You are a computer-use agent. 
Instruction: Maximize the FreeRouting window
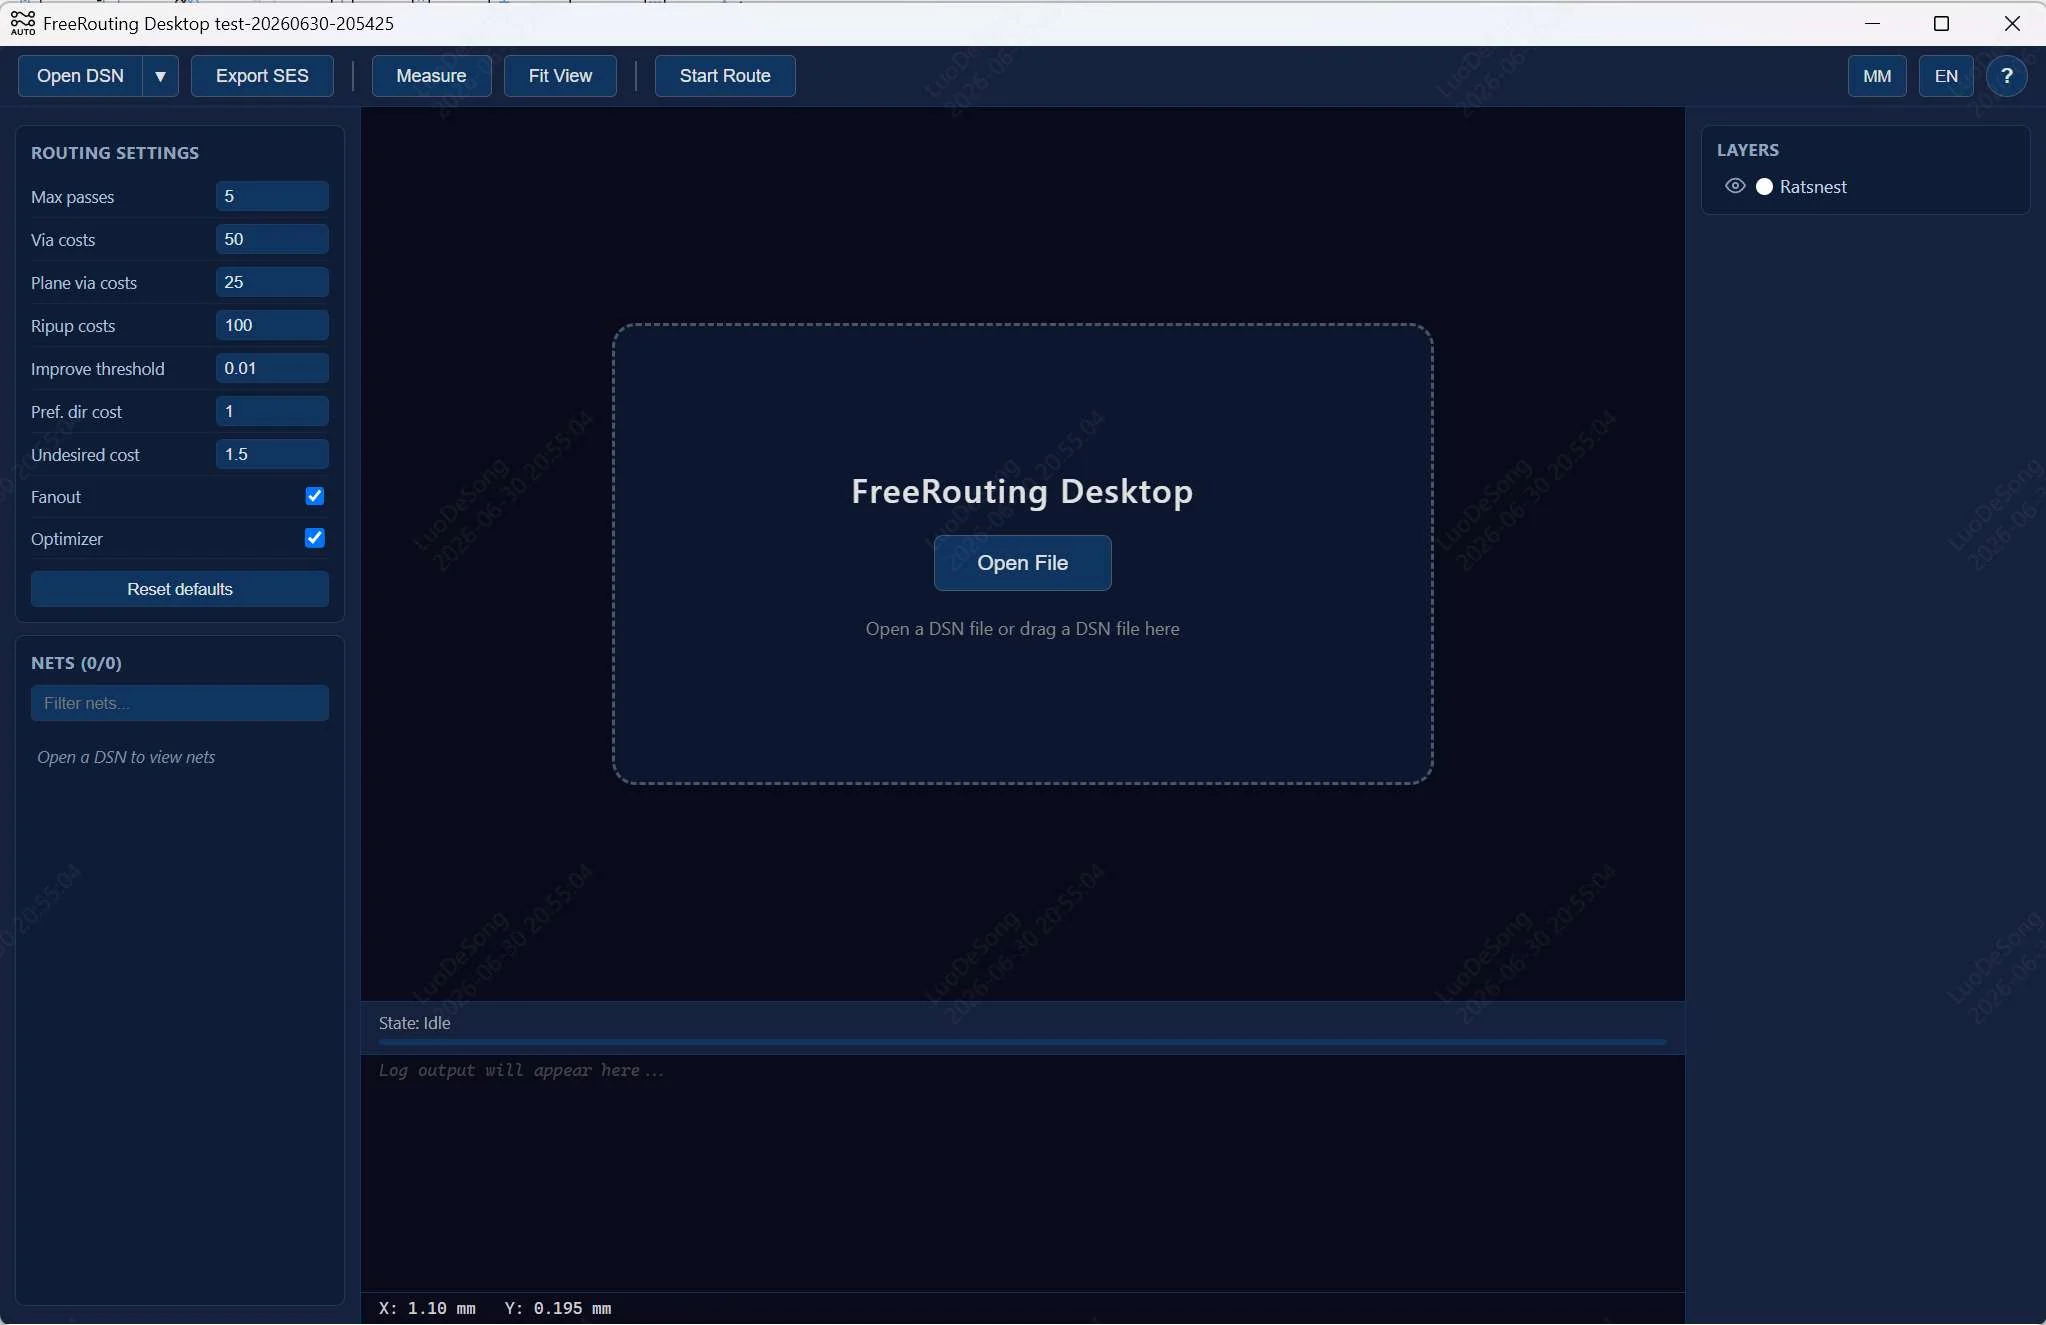1941,23
